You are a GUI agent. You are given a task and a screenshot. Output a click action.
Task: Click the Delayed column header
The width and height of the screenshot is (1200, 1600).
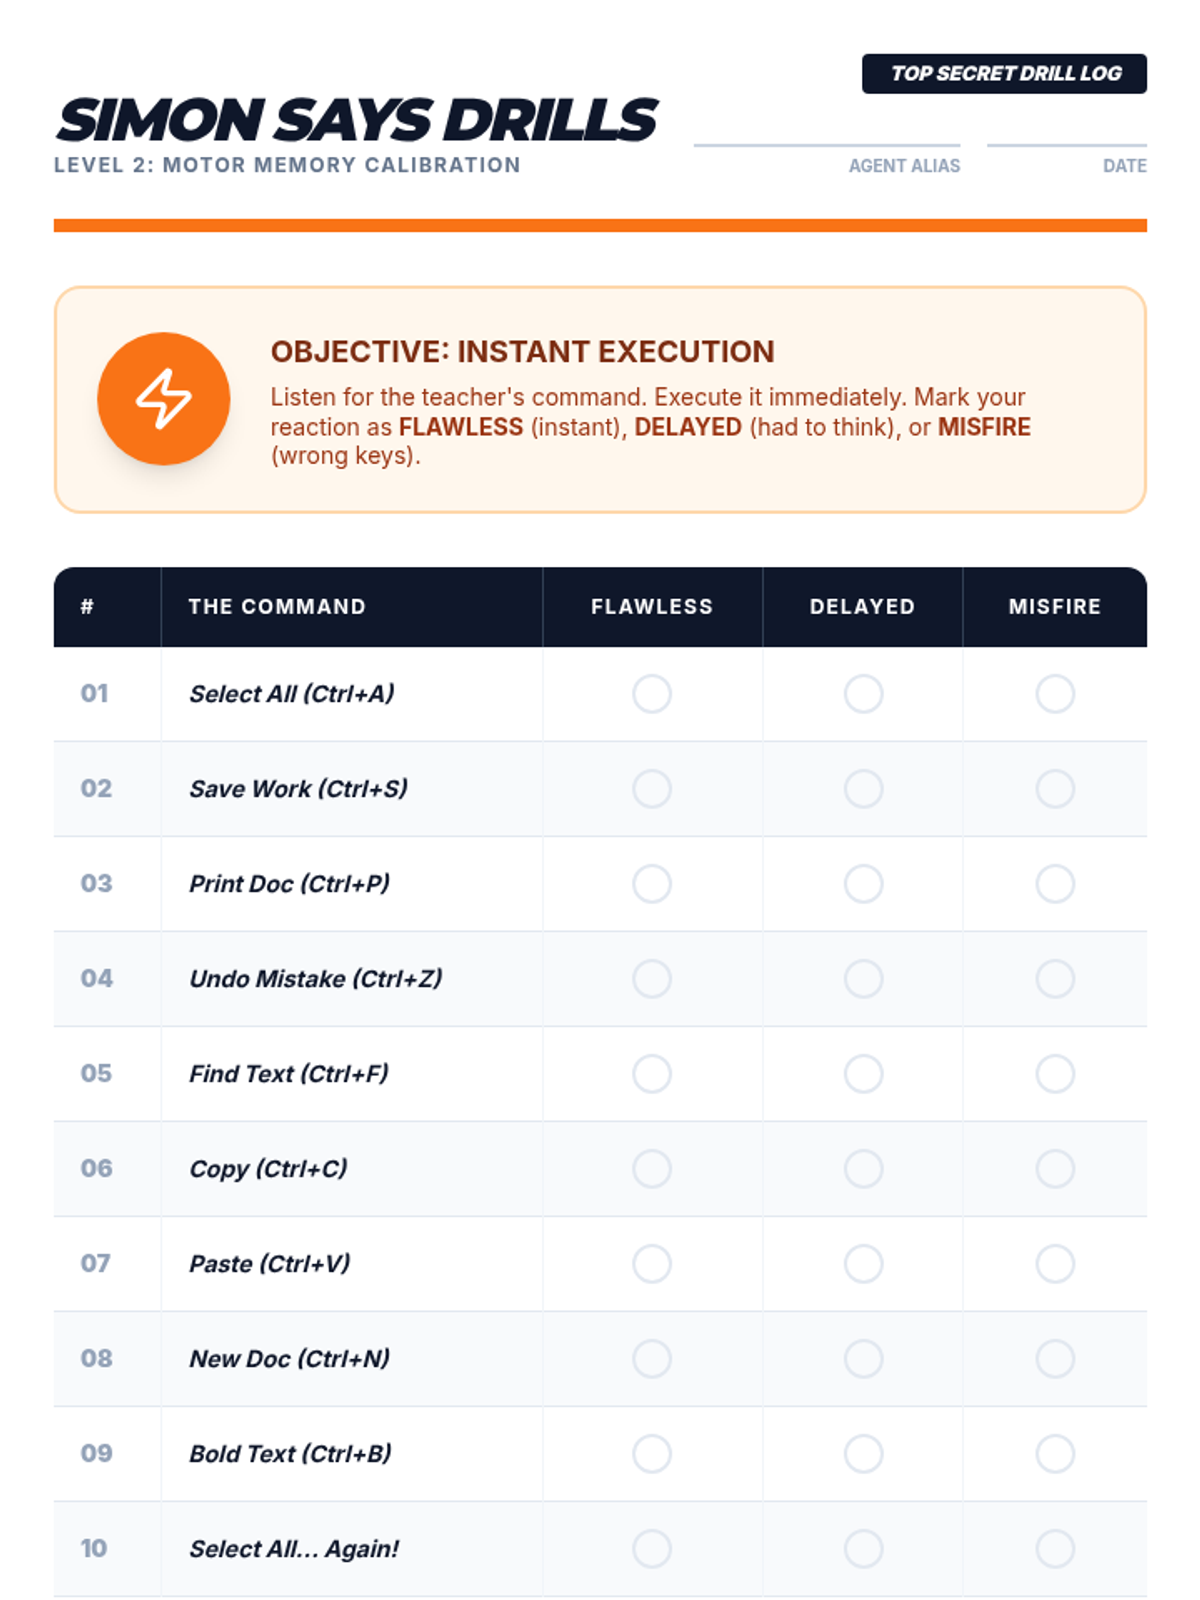pyautogui.click(x=863, y=607)
